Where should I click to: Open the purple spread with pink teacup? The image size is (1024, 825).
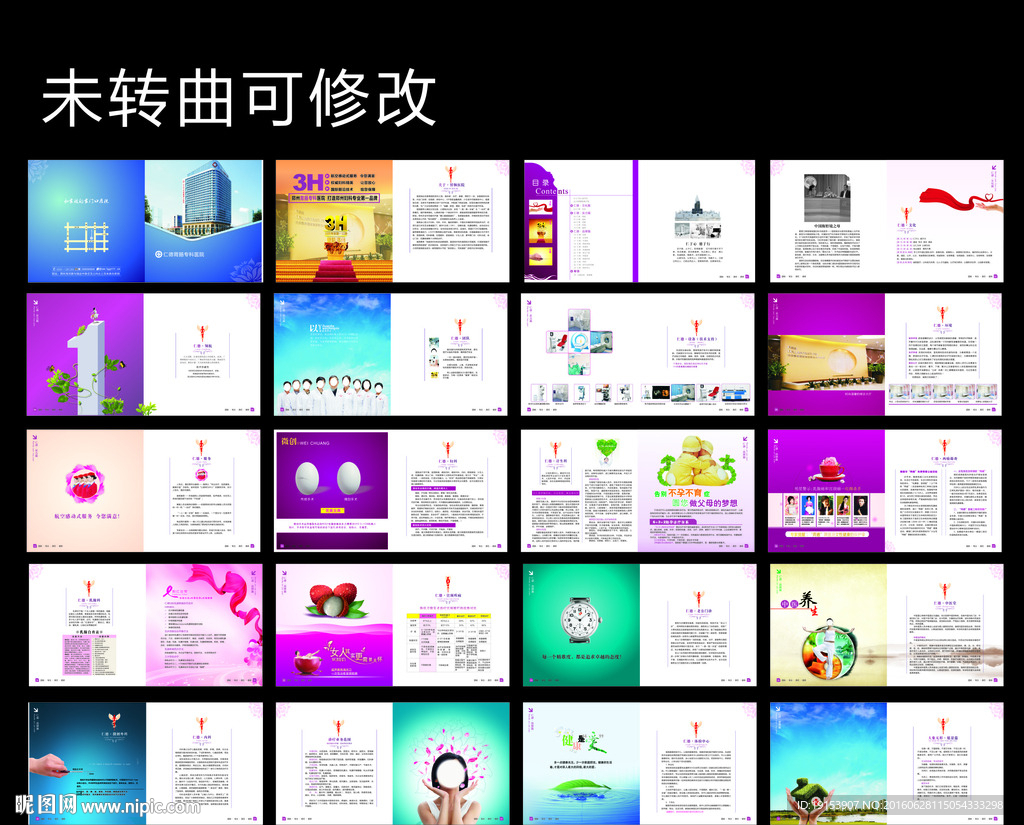tap(885, 491)
